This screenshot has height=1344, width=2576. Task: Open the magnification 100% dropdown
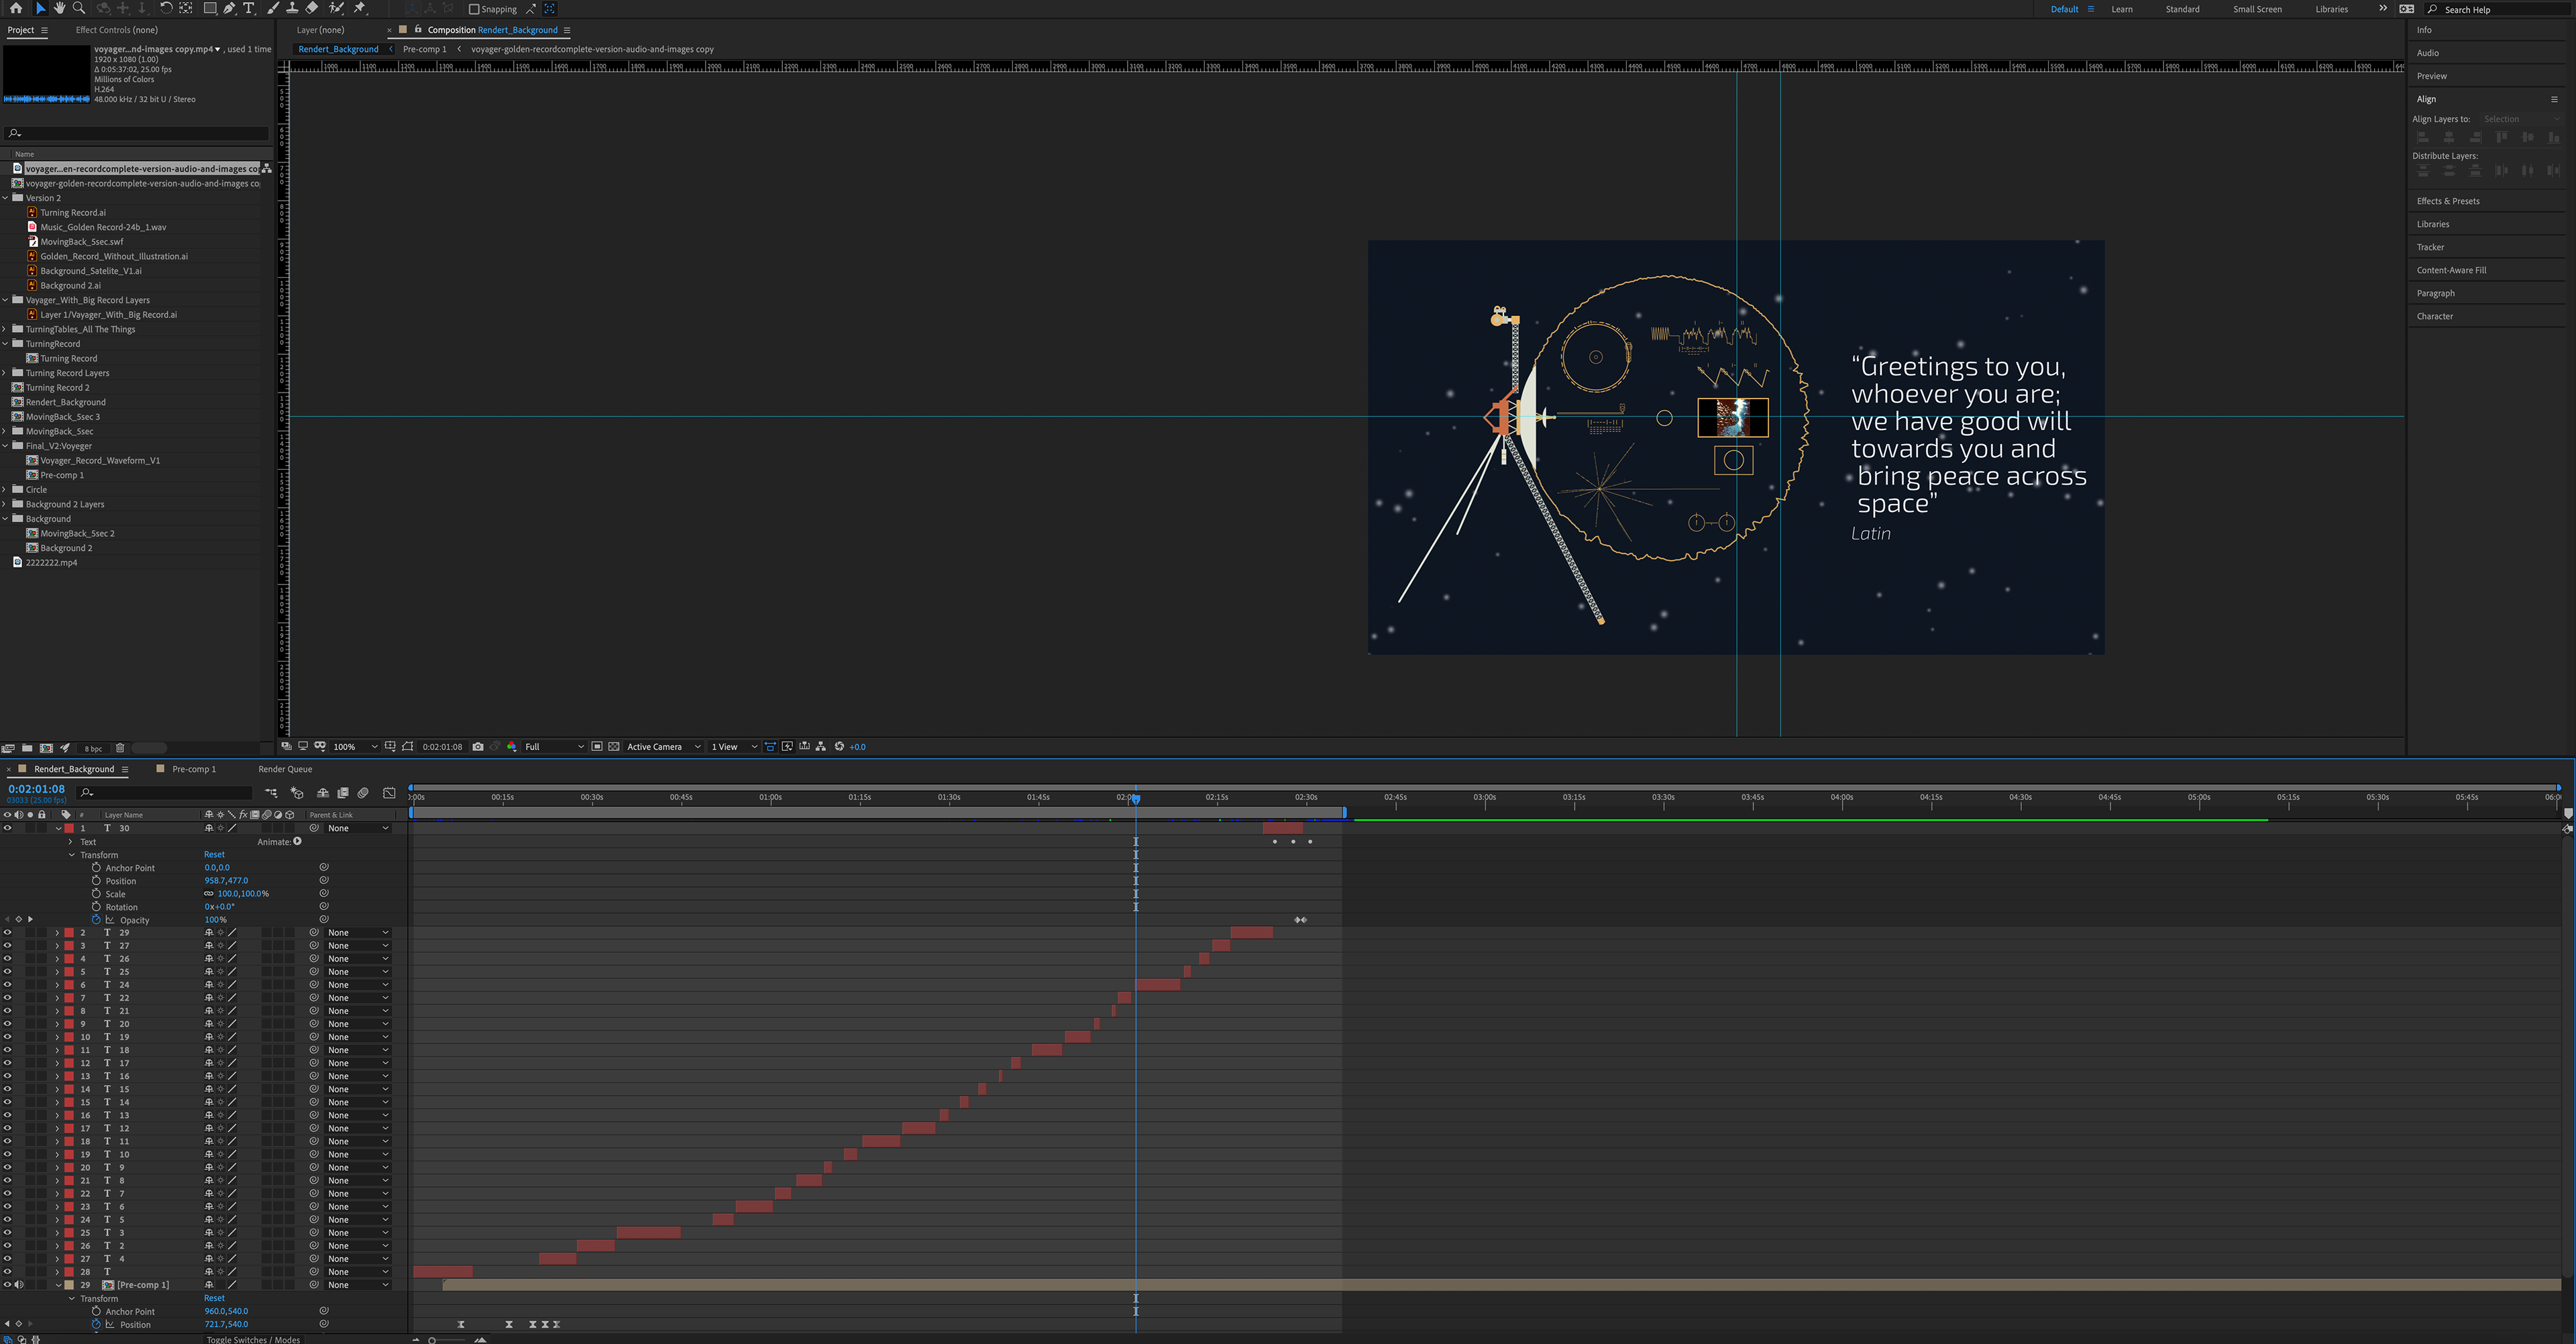coord(355,747)
